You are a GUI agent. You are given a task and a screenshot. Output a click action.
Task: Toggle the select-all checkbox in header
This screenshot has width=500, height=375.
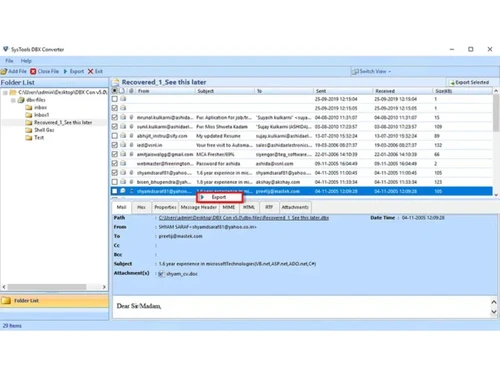(x=115, y=91)
